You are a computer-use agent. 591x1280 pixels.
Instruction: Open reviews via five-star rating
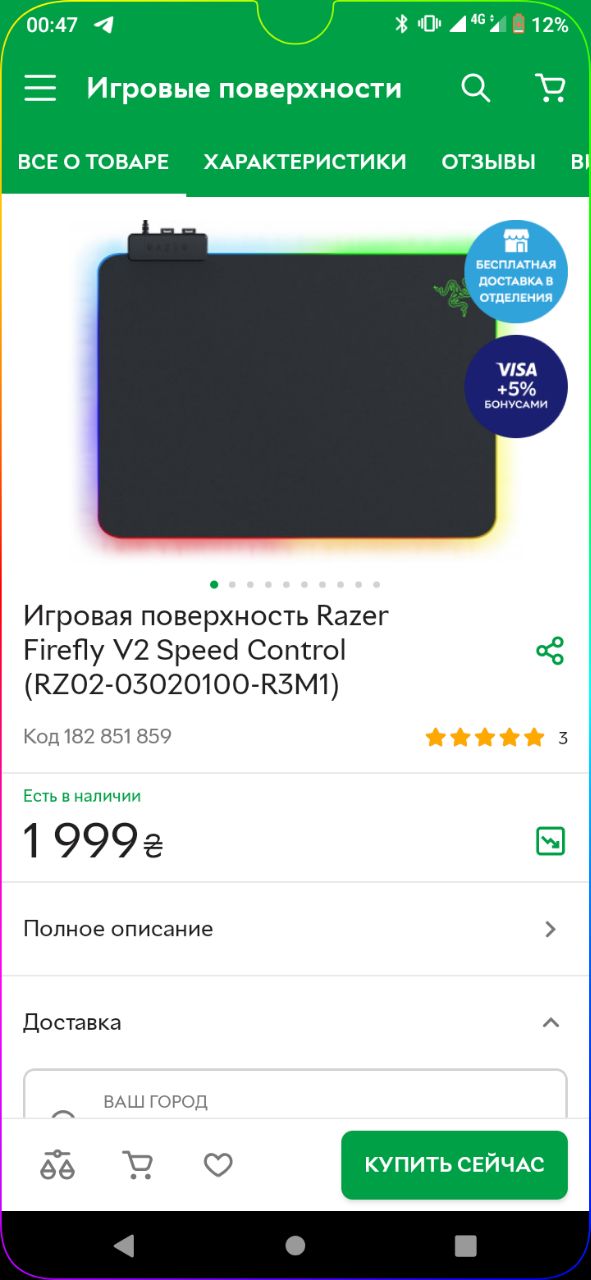[x=485, y=738]
